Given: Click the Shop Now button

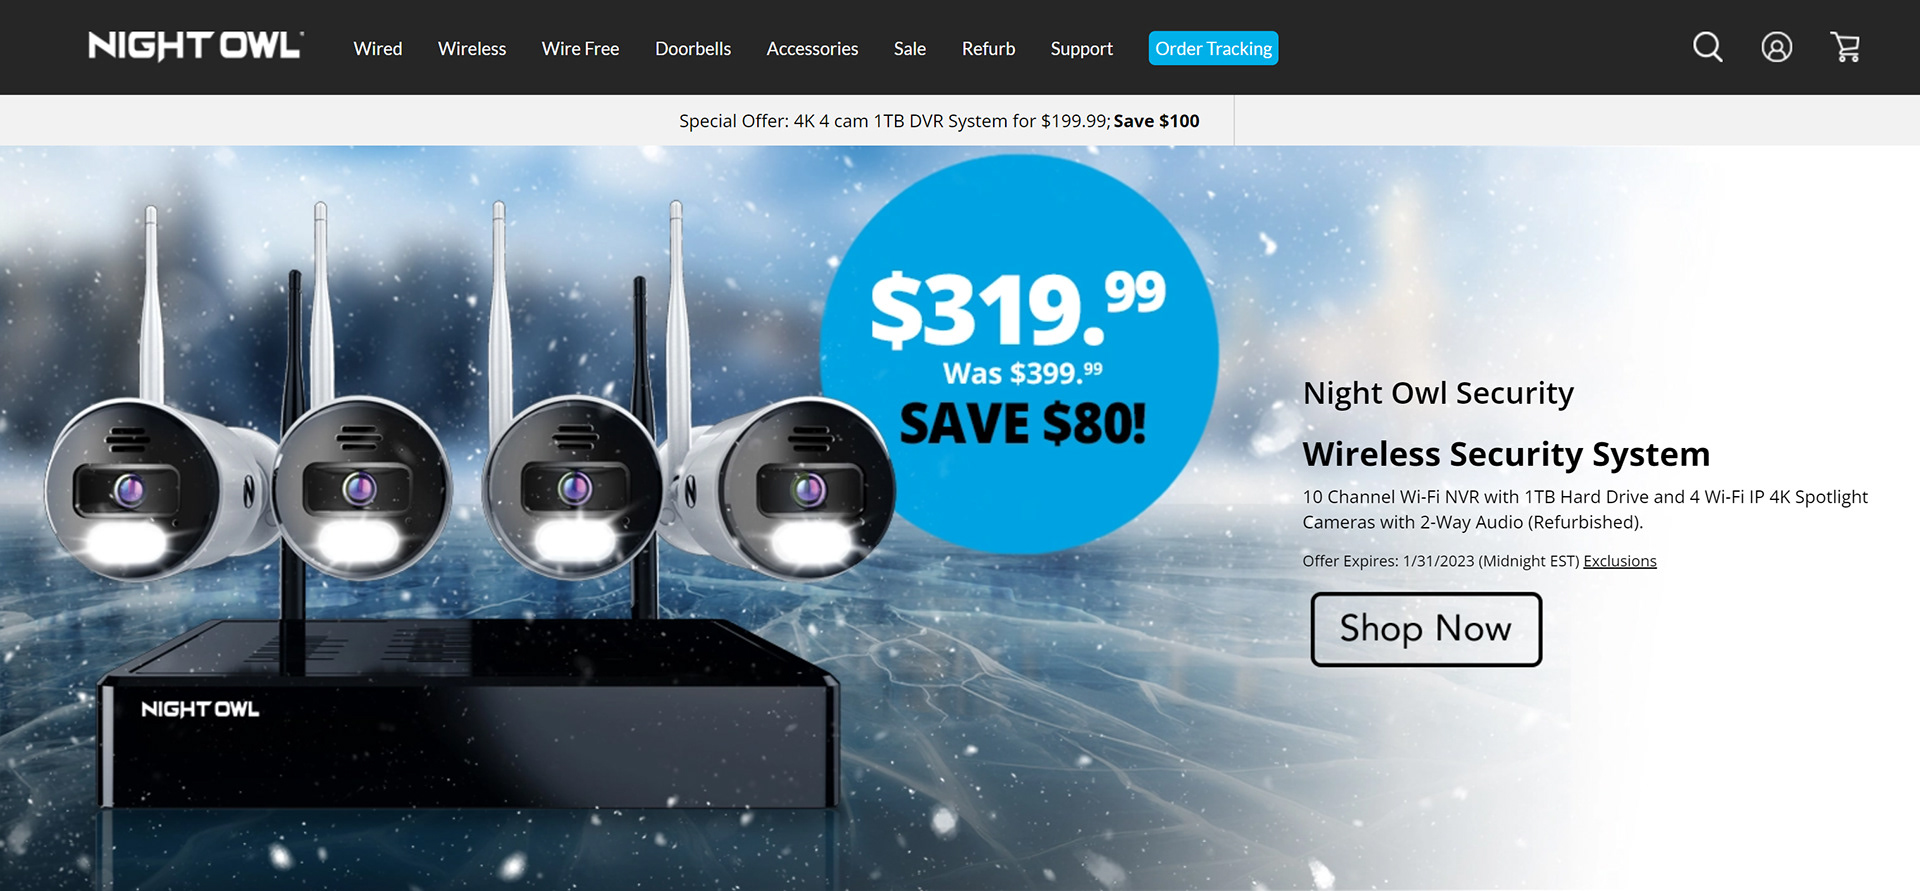Looking at the screenshot, I should [x=1426, y=629].
